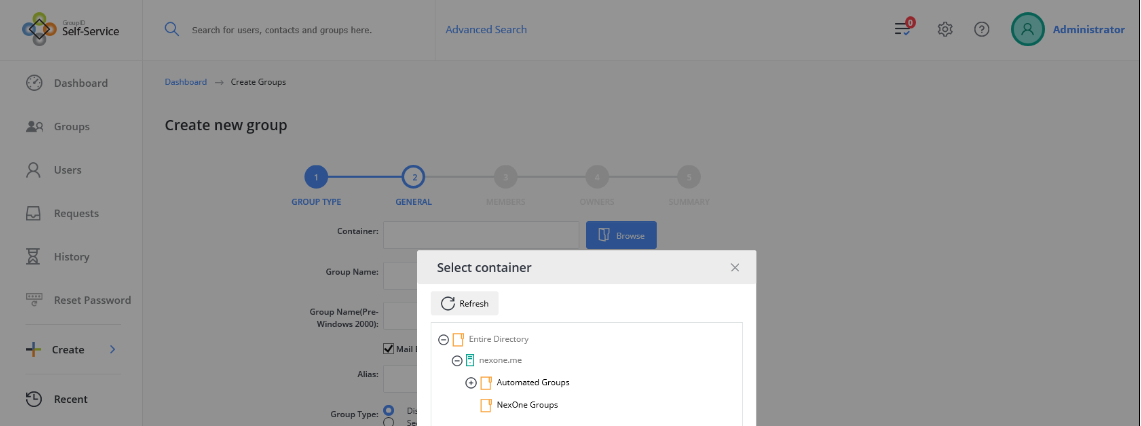
Task: Click the Requests inbox icon
Action: 33,213
